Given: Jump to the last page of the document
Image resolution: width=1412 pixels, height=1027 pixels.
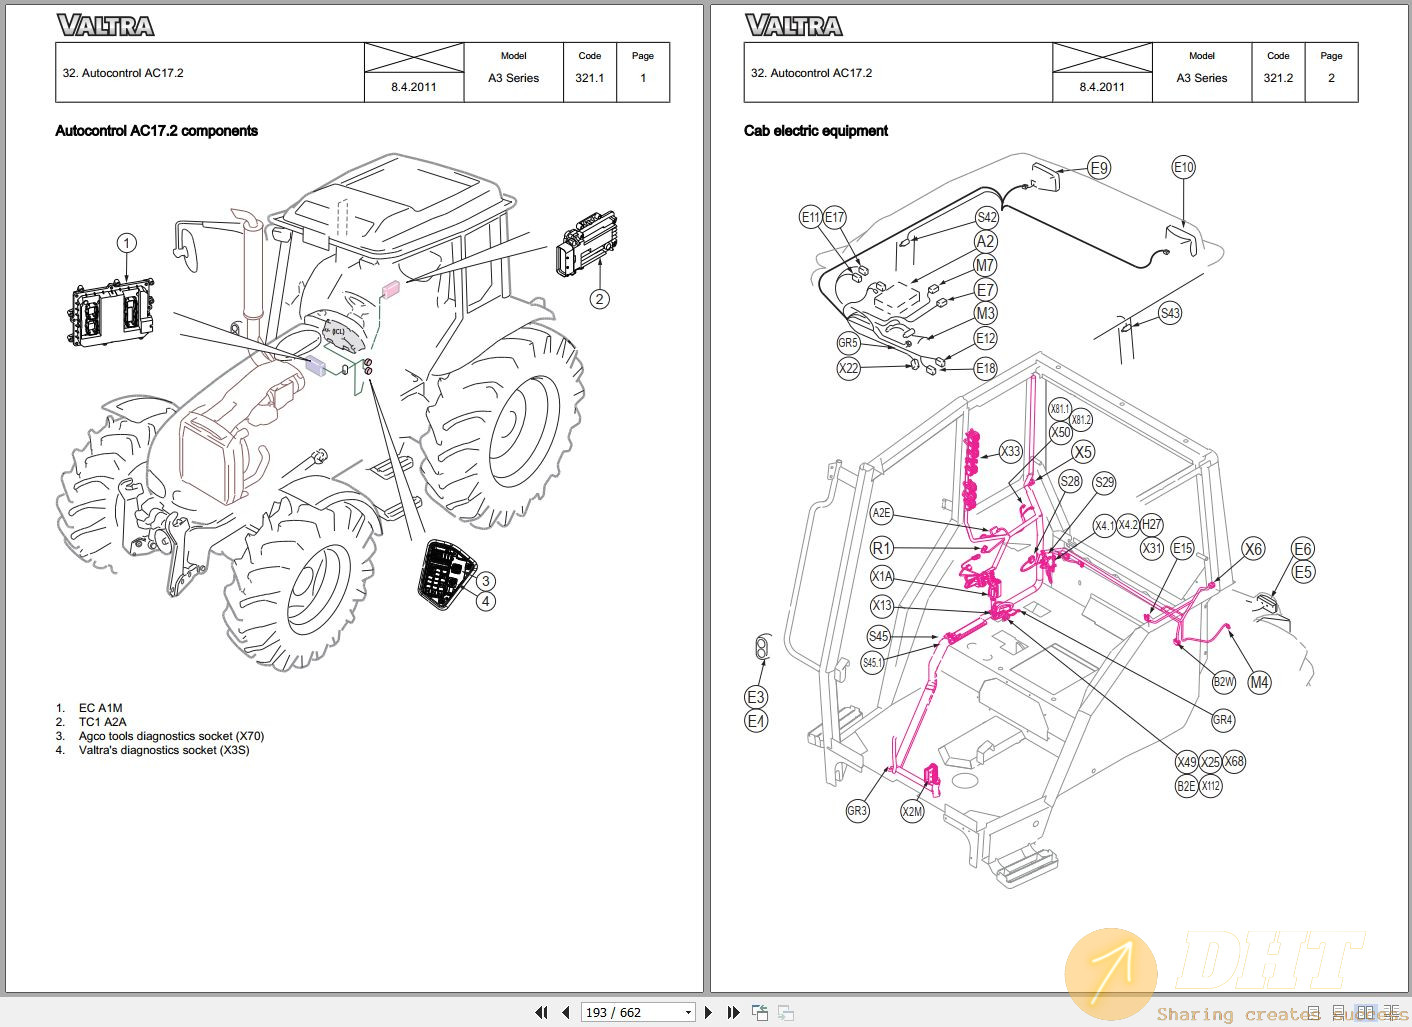Looking at the screenshot, I should [733, 1012].
